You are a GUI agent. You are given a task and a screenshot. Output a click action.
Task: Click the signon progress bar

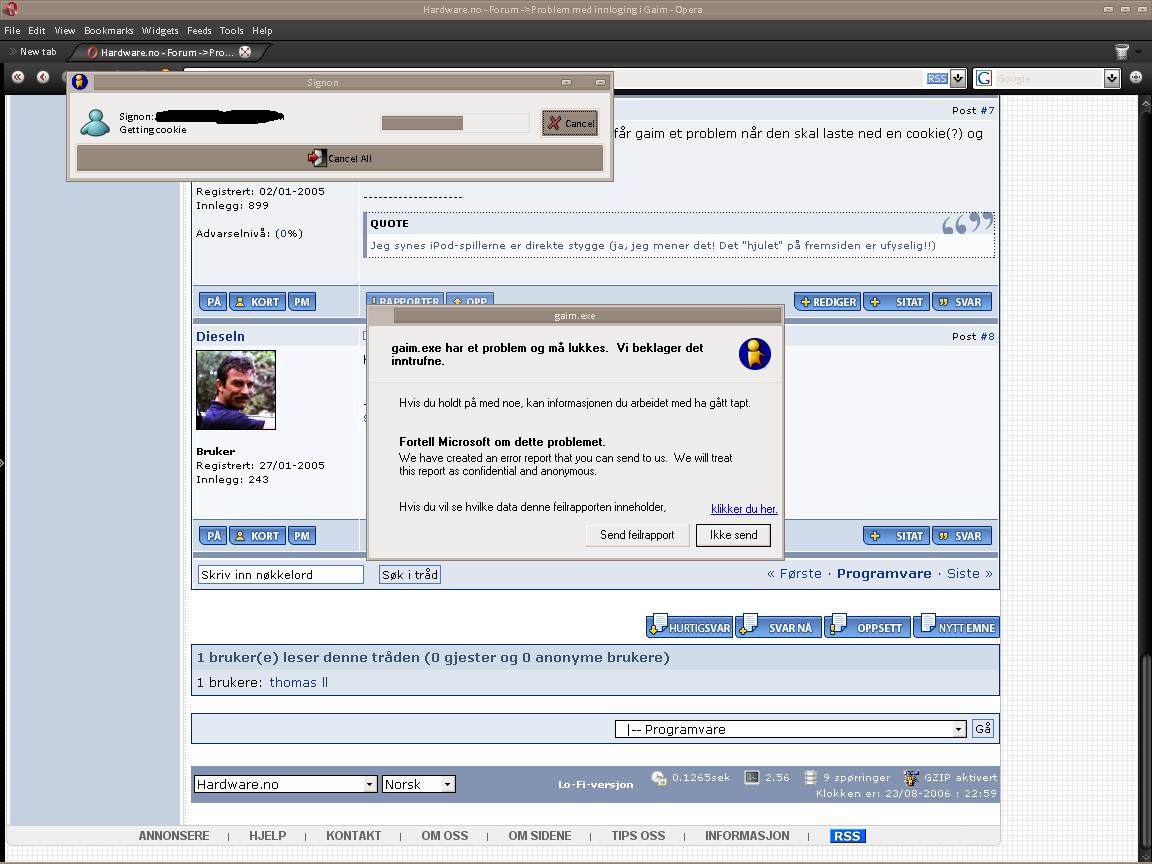456,123
